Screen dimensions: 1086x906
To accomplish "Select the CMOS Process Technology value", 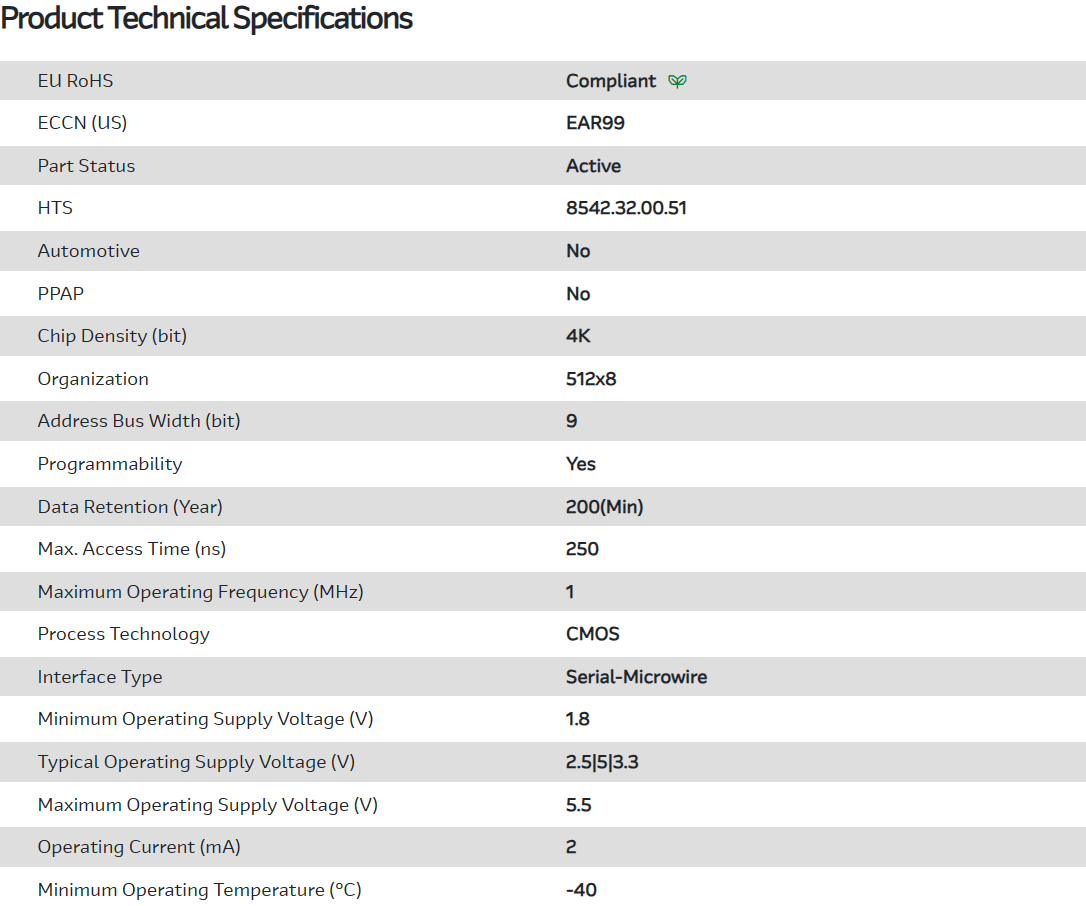I will [592, 634].
